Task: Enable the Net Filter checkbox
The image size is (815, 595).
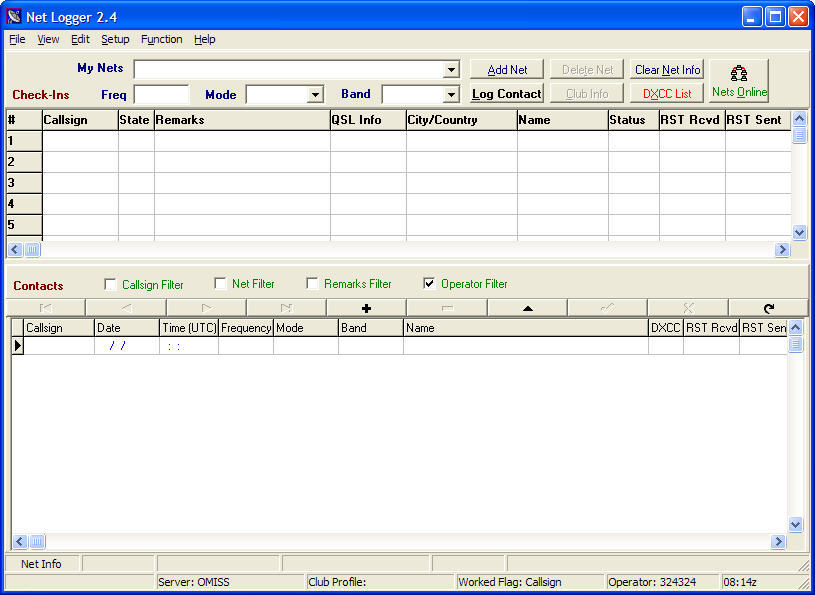Action: [x=220, y=284]
